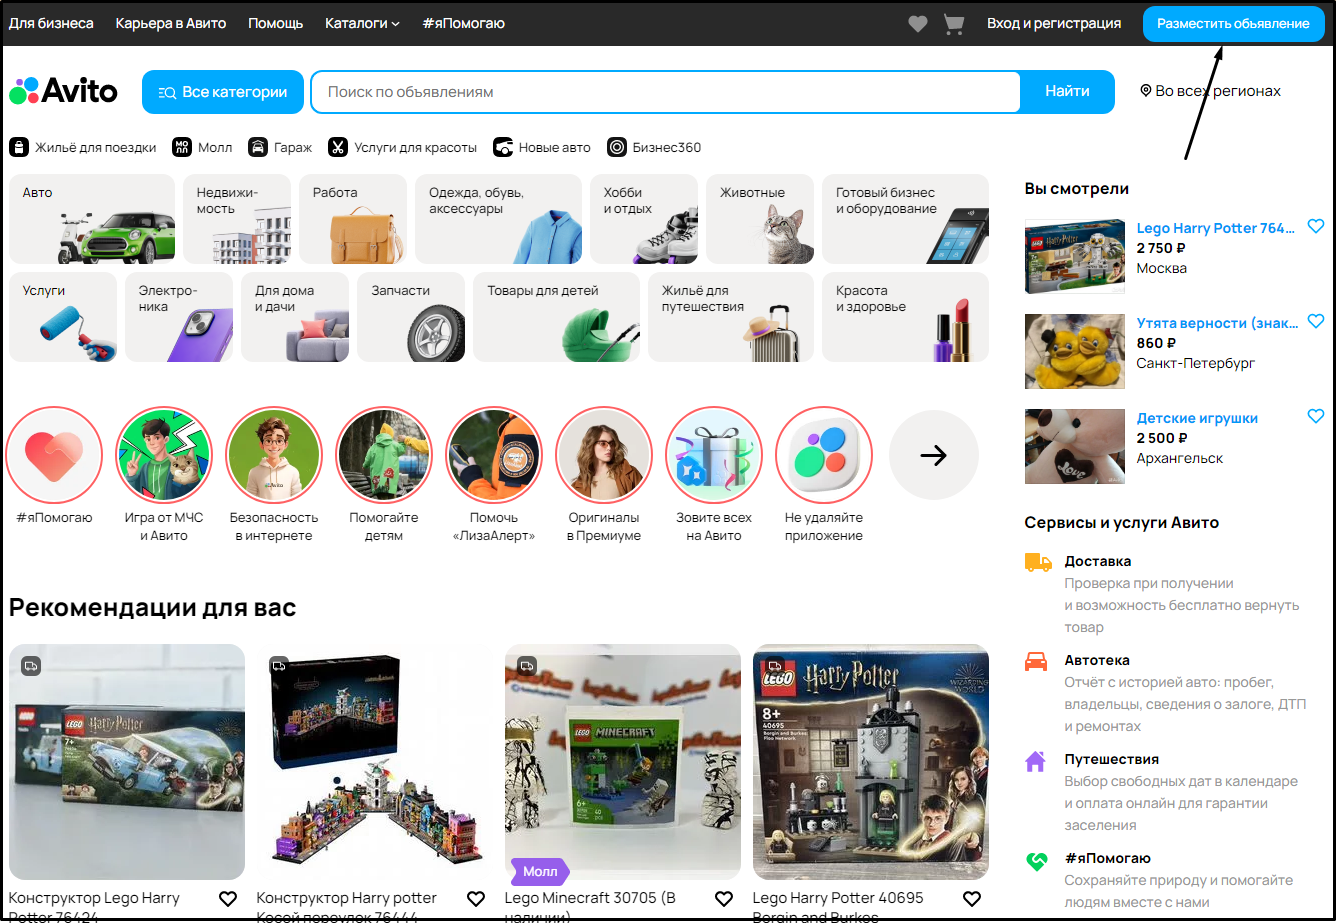Open Красота и здоровье category

click(x=905, y=317)
